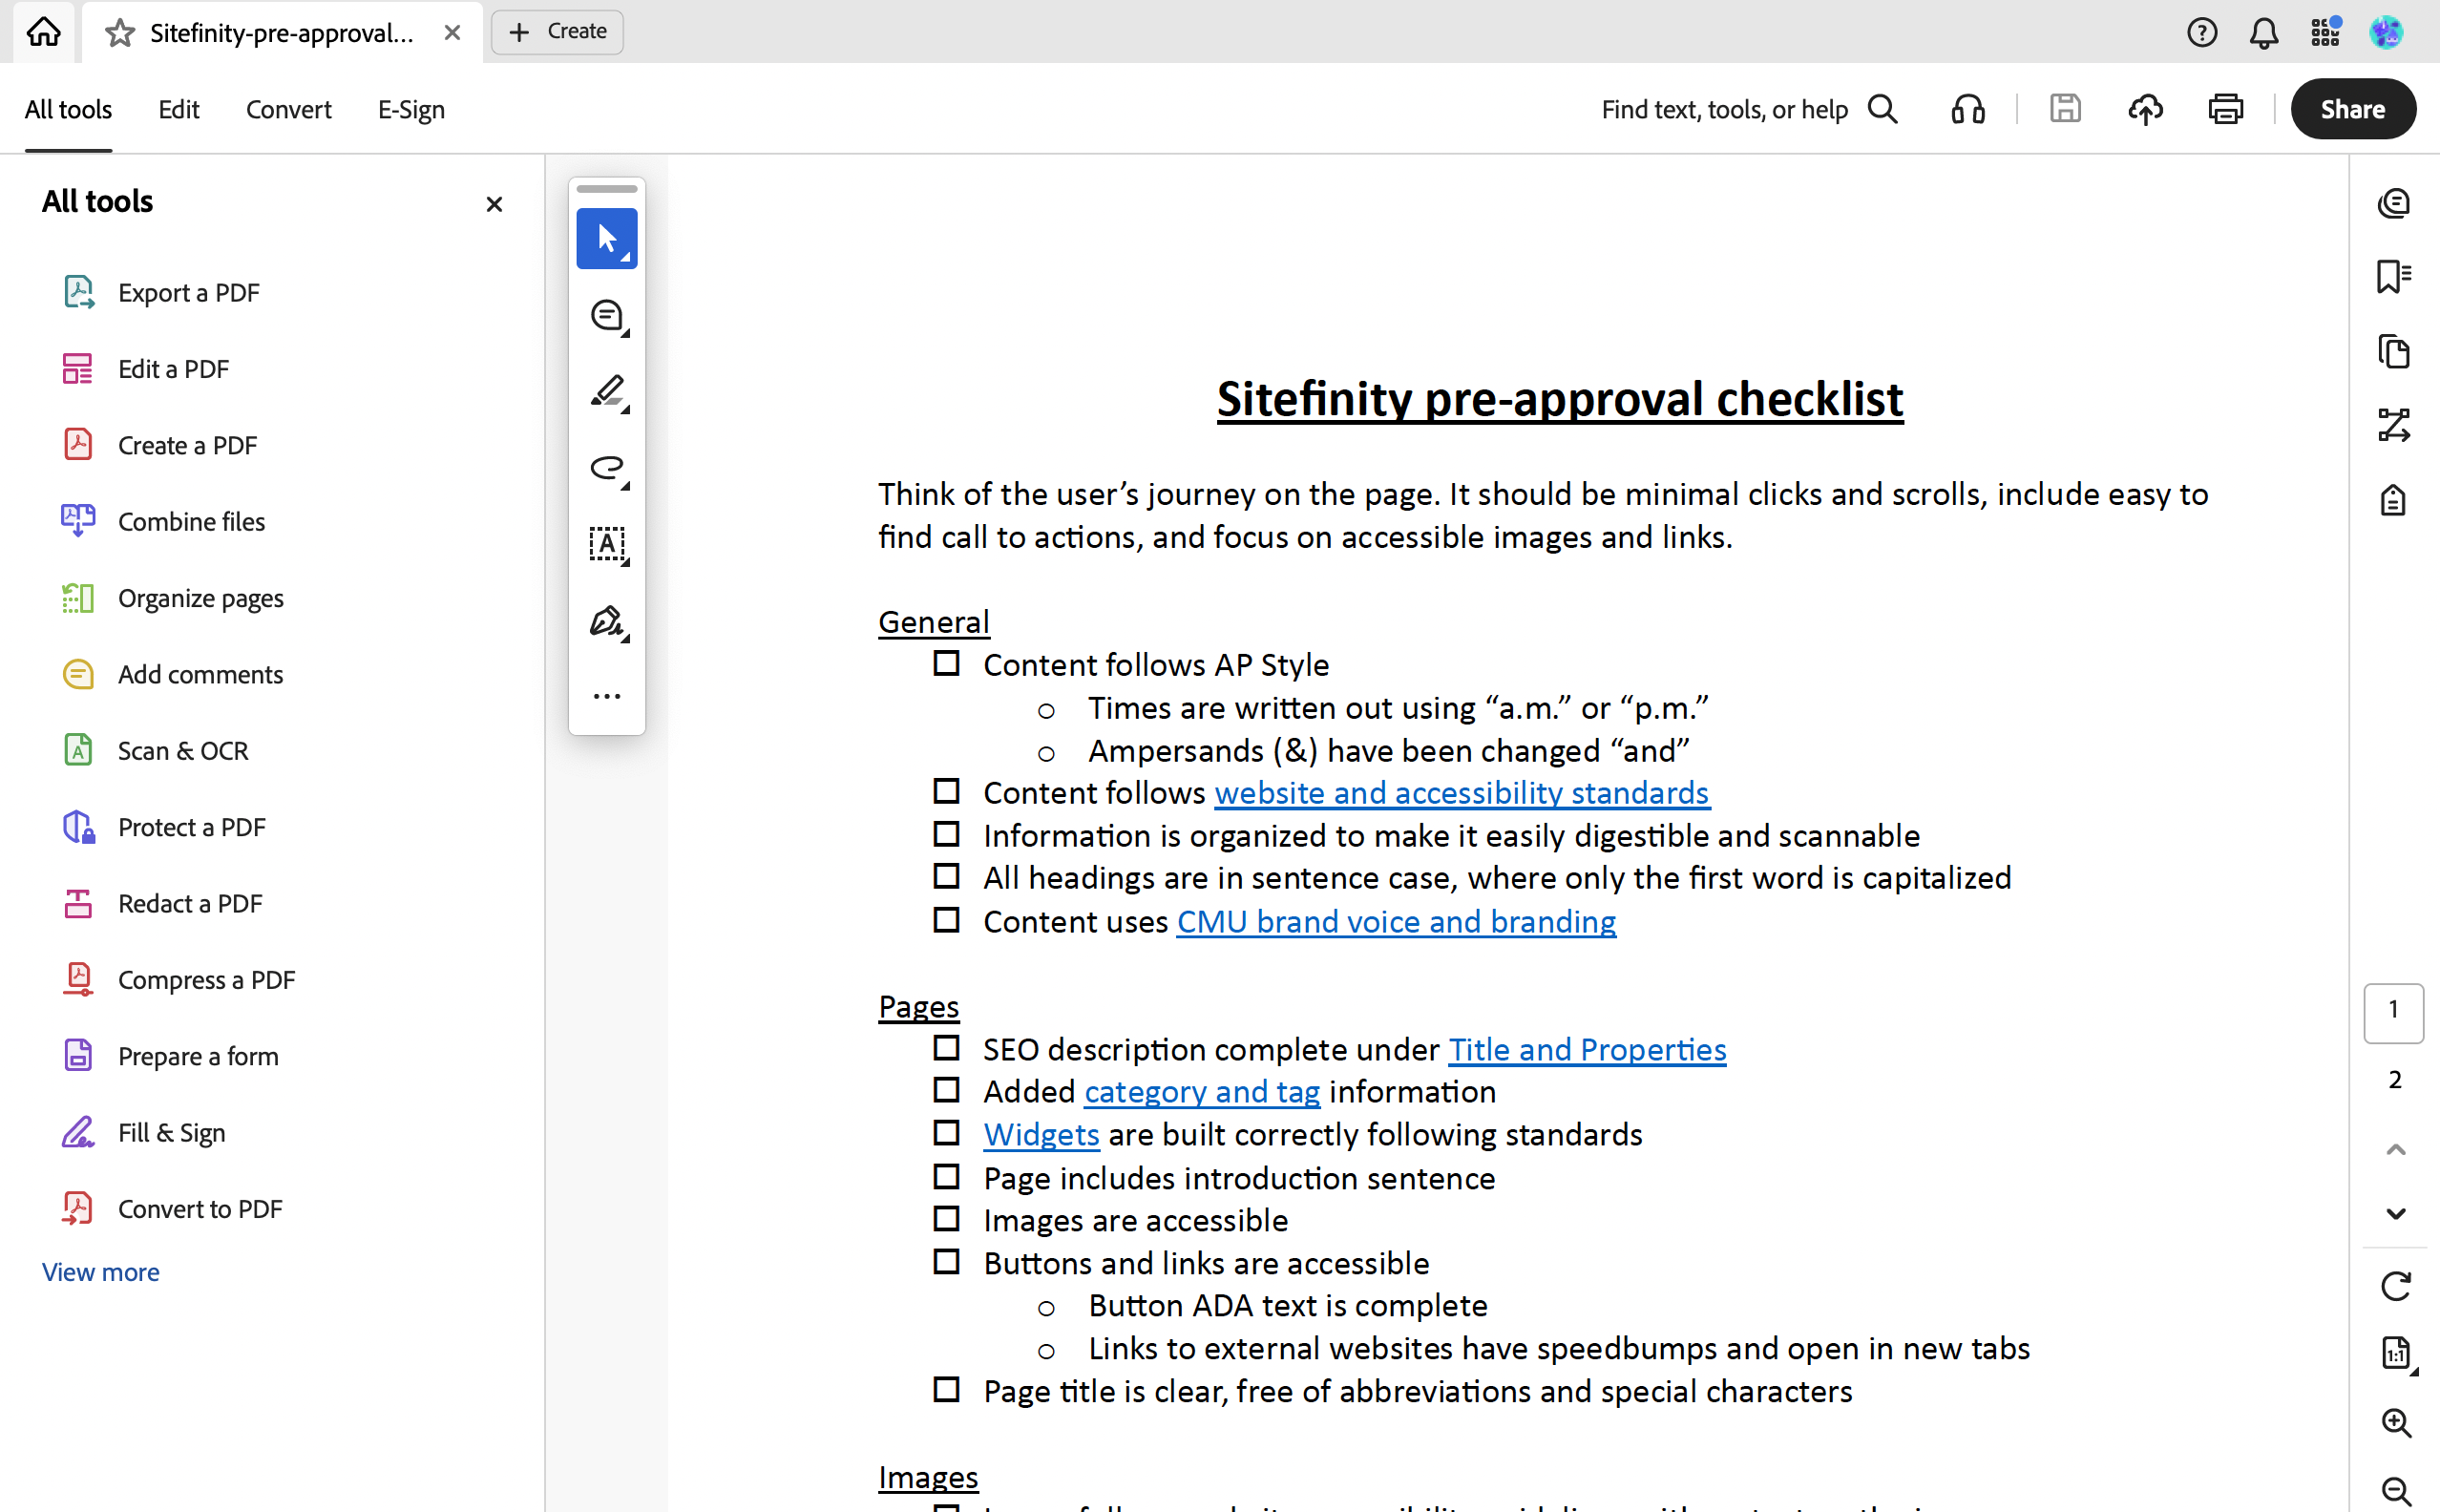Open the Add comment tool
The image size is (2440, 1512).
coord(607,315)
